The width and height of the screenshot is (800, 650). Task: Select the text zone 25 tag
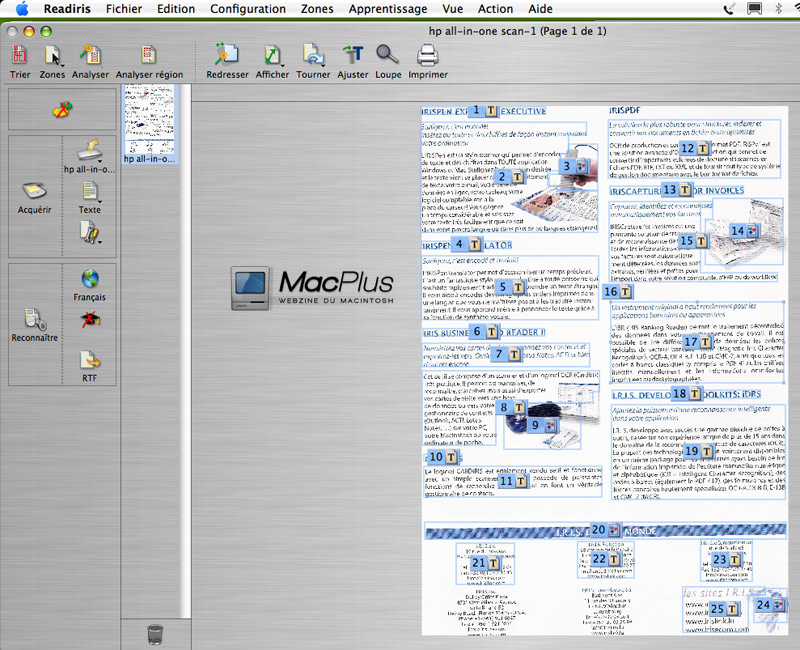(x=724, y=609)
